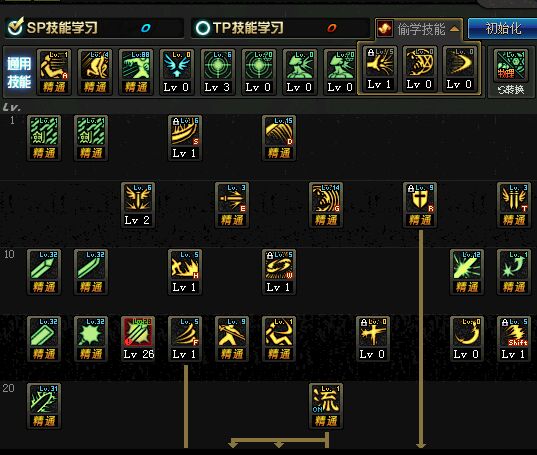537x455 pixels.
Task: Enable the SP技能学习 checkbox
Action: 15,27
